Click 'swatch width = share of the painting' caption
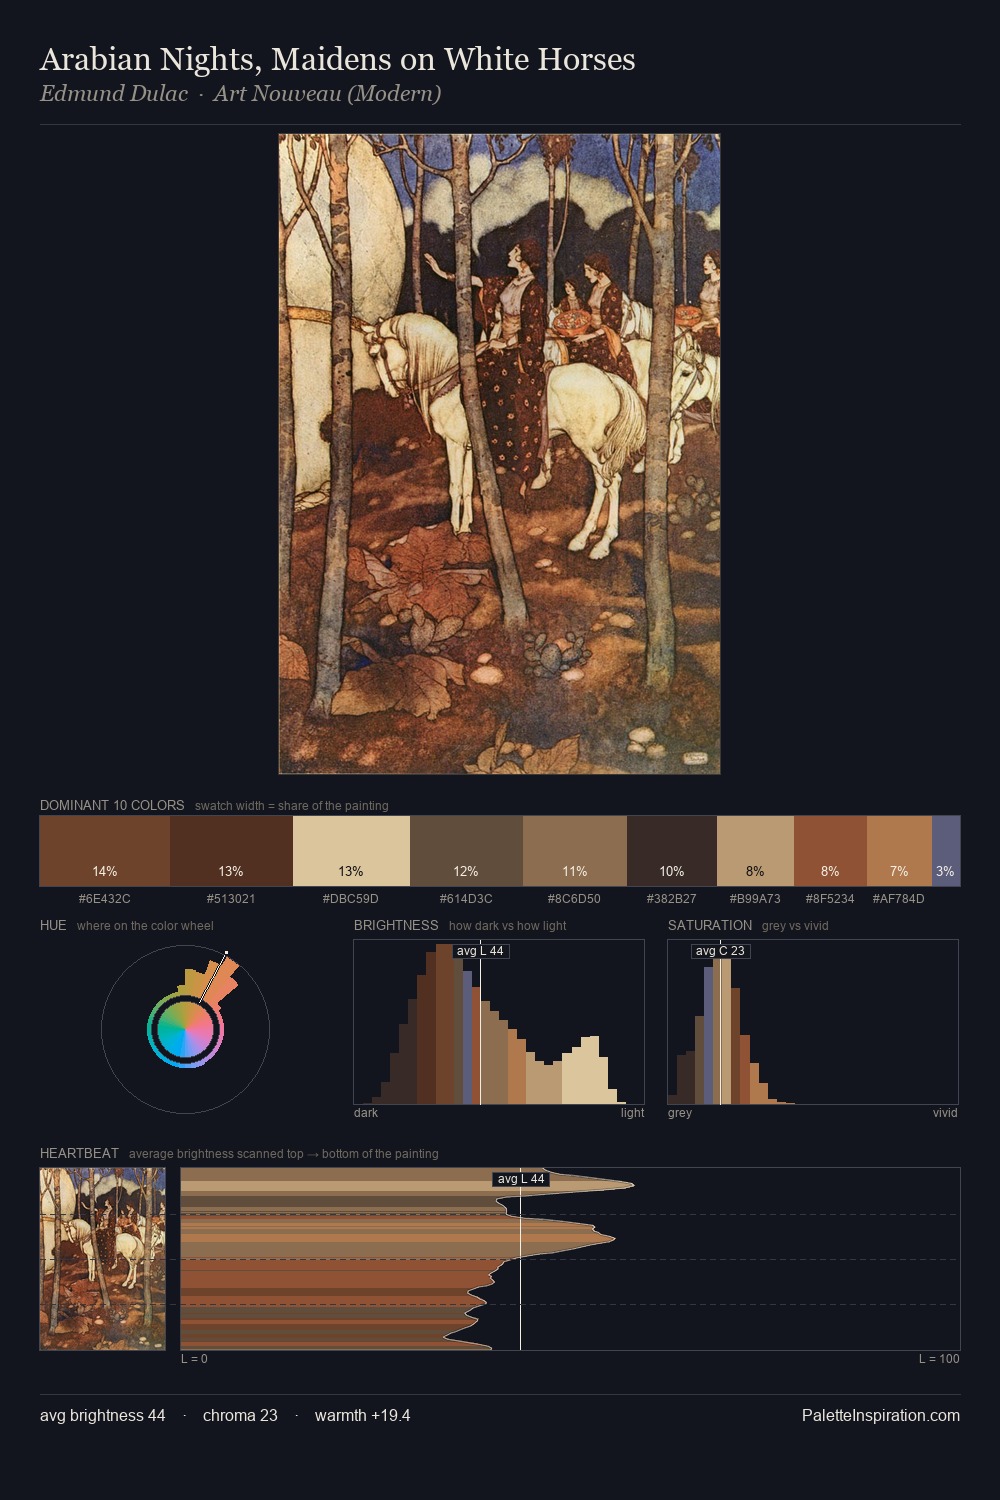 (292, 805)
